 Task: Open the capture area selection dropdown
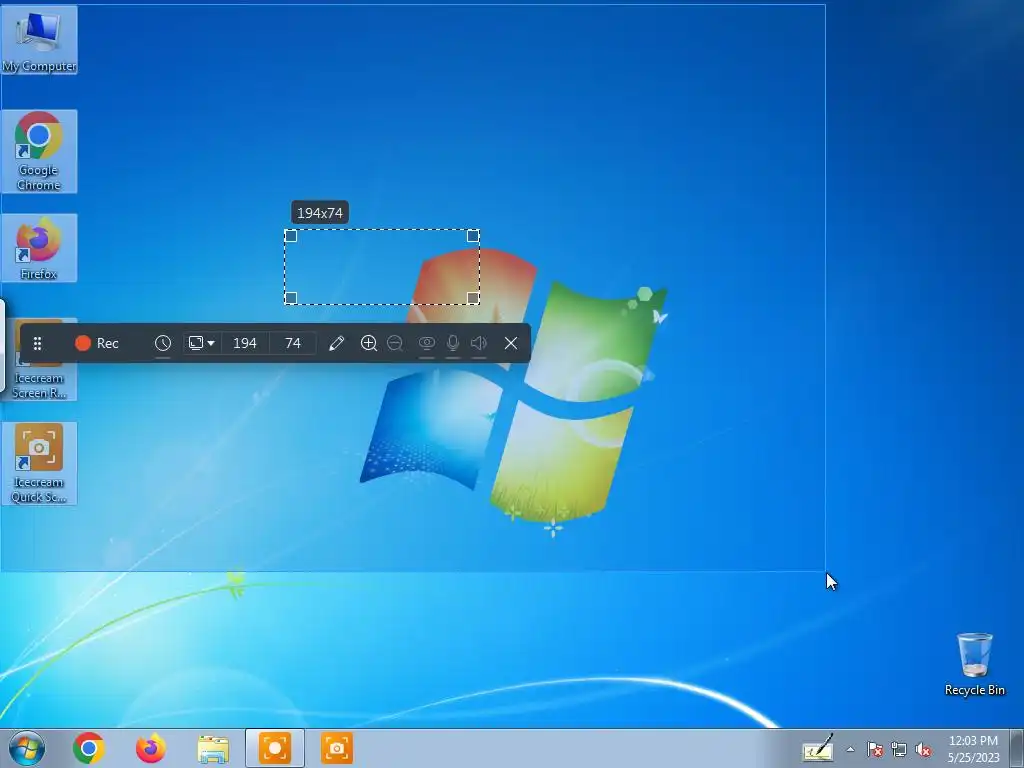tap(201, 343)
